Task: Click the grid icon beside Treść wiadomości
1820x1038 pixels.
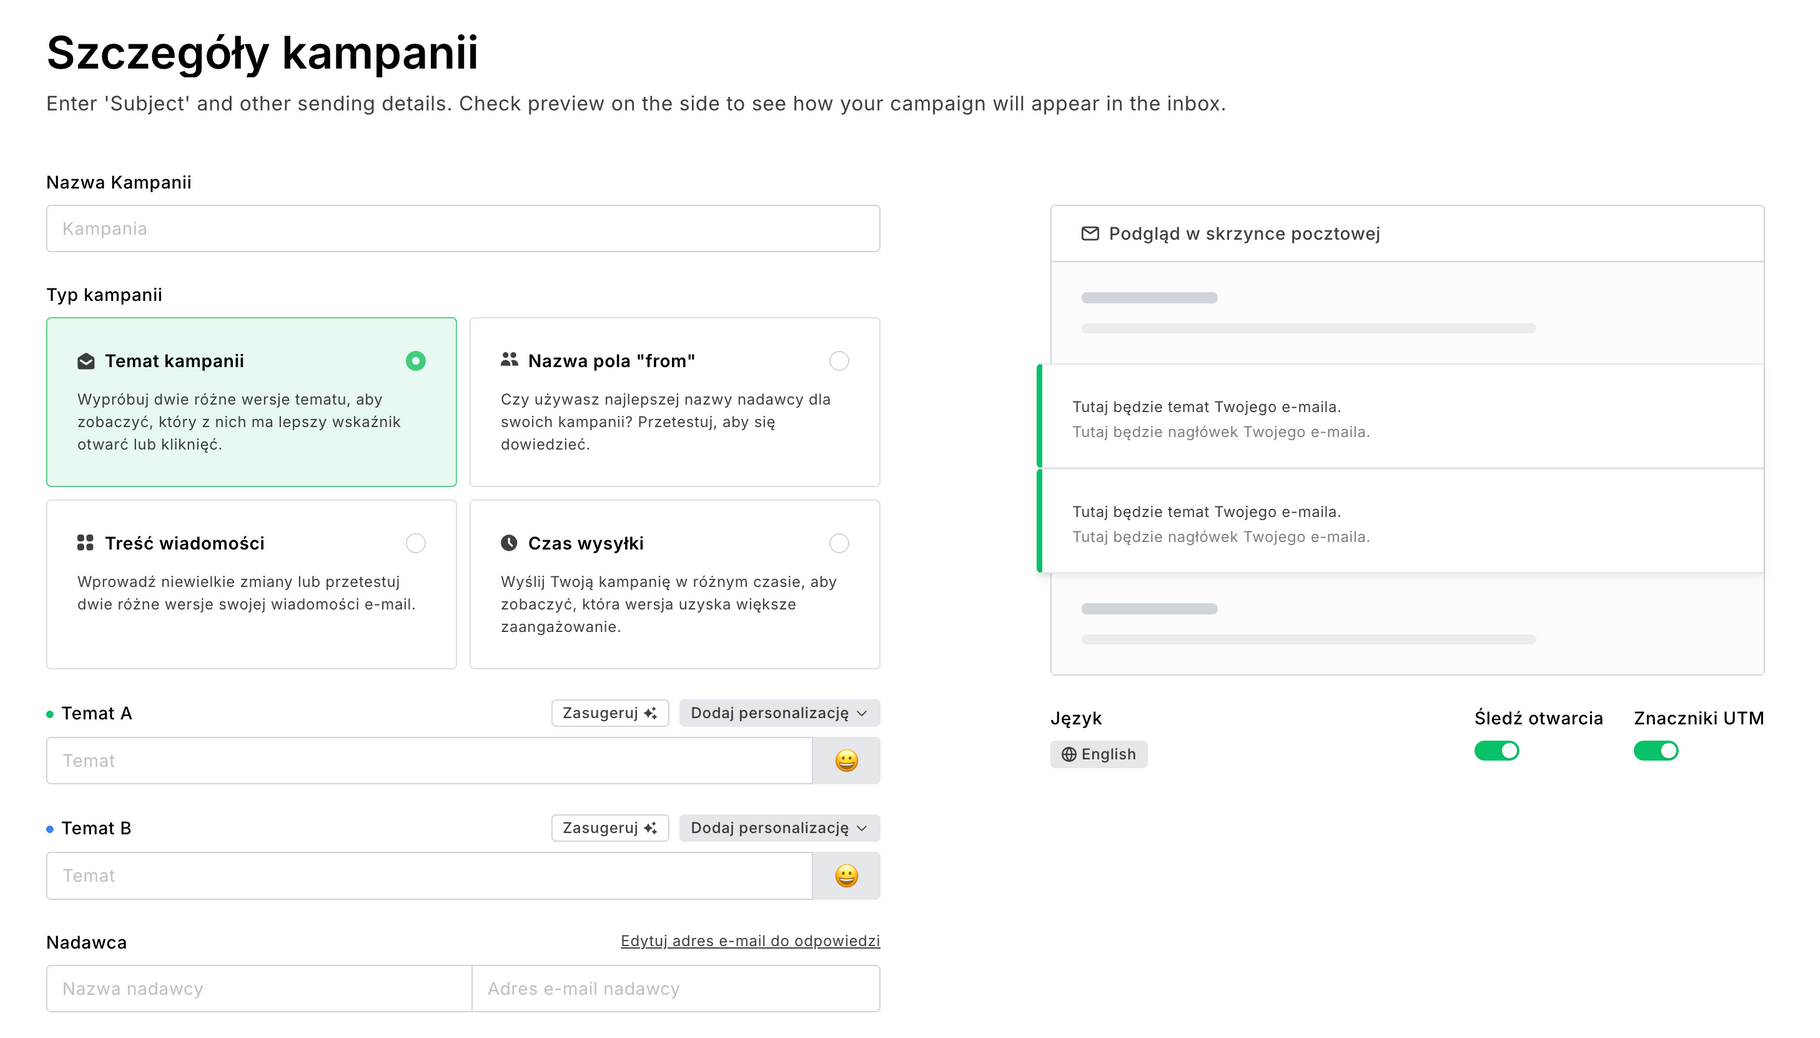Action: click(86, 543)
